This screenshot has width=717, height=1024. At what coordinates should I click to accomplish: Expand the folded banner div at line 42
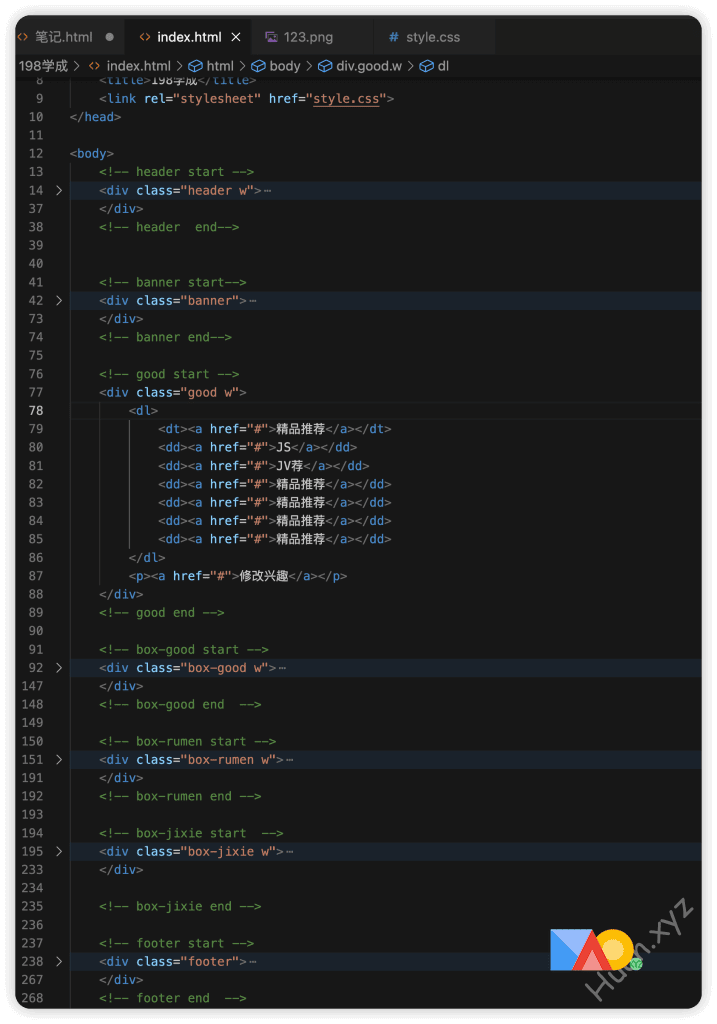pos(59,300)
